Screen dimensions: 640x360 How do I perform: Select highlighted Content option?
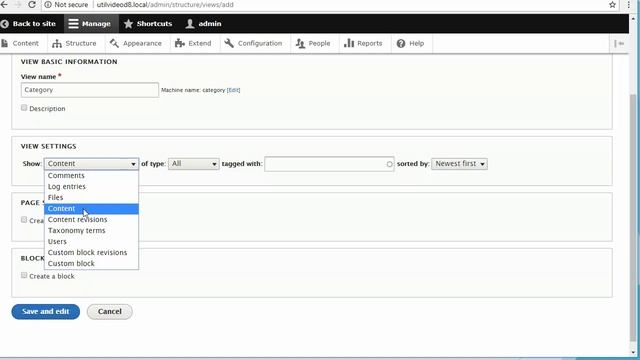pyautogui.click(x=91, y=209)
